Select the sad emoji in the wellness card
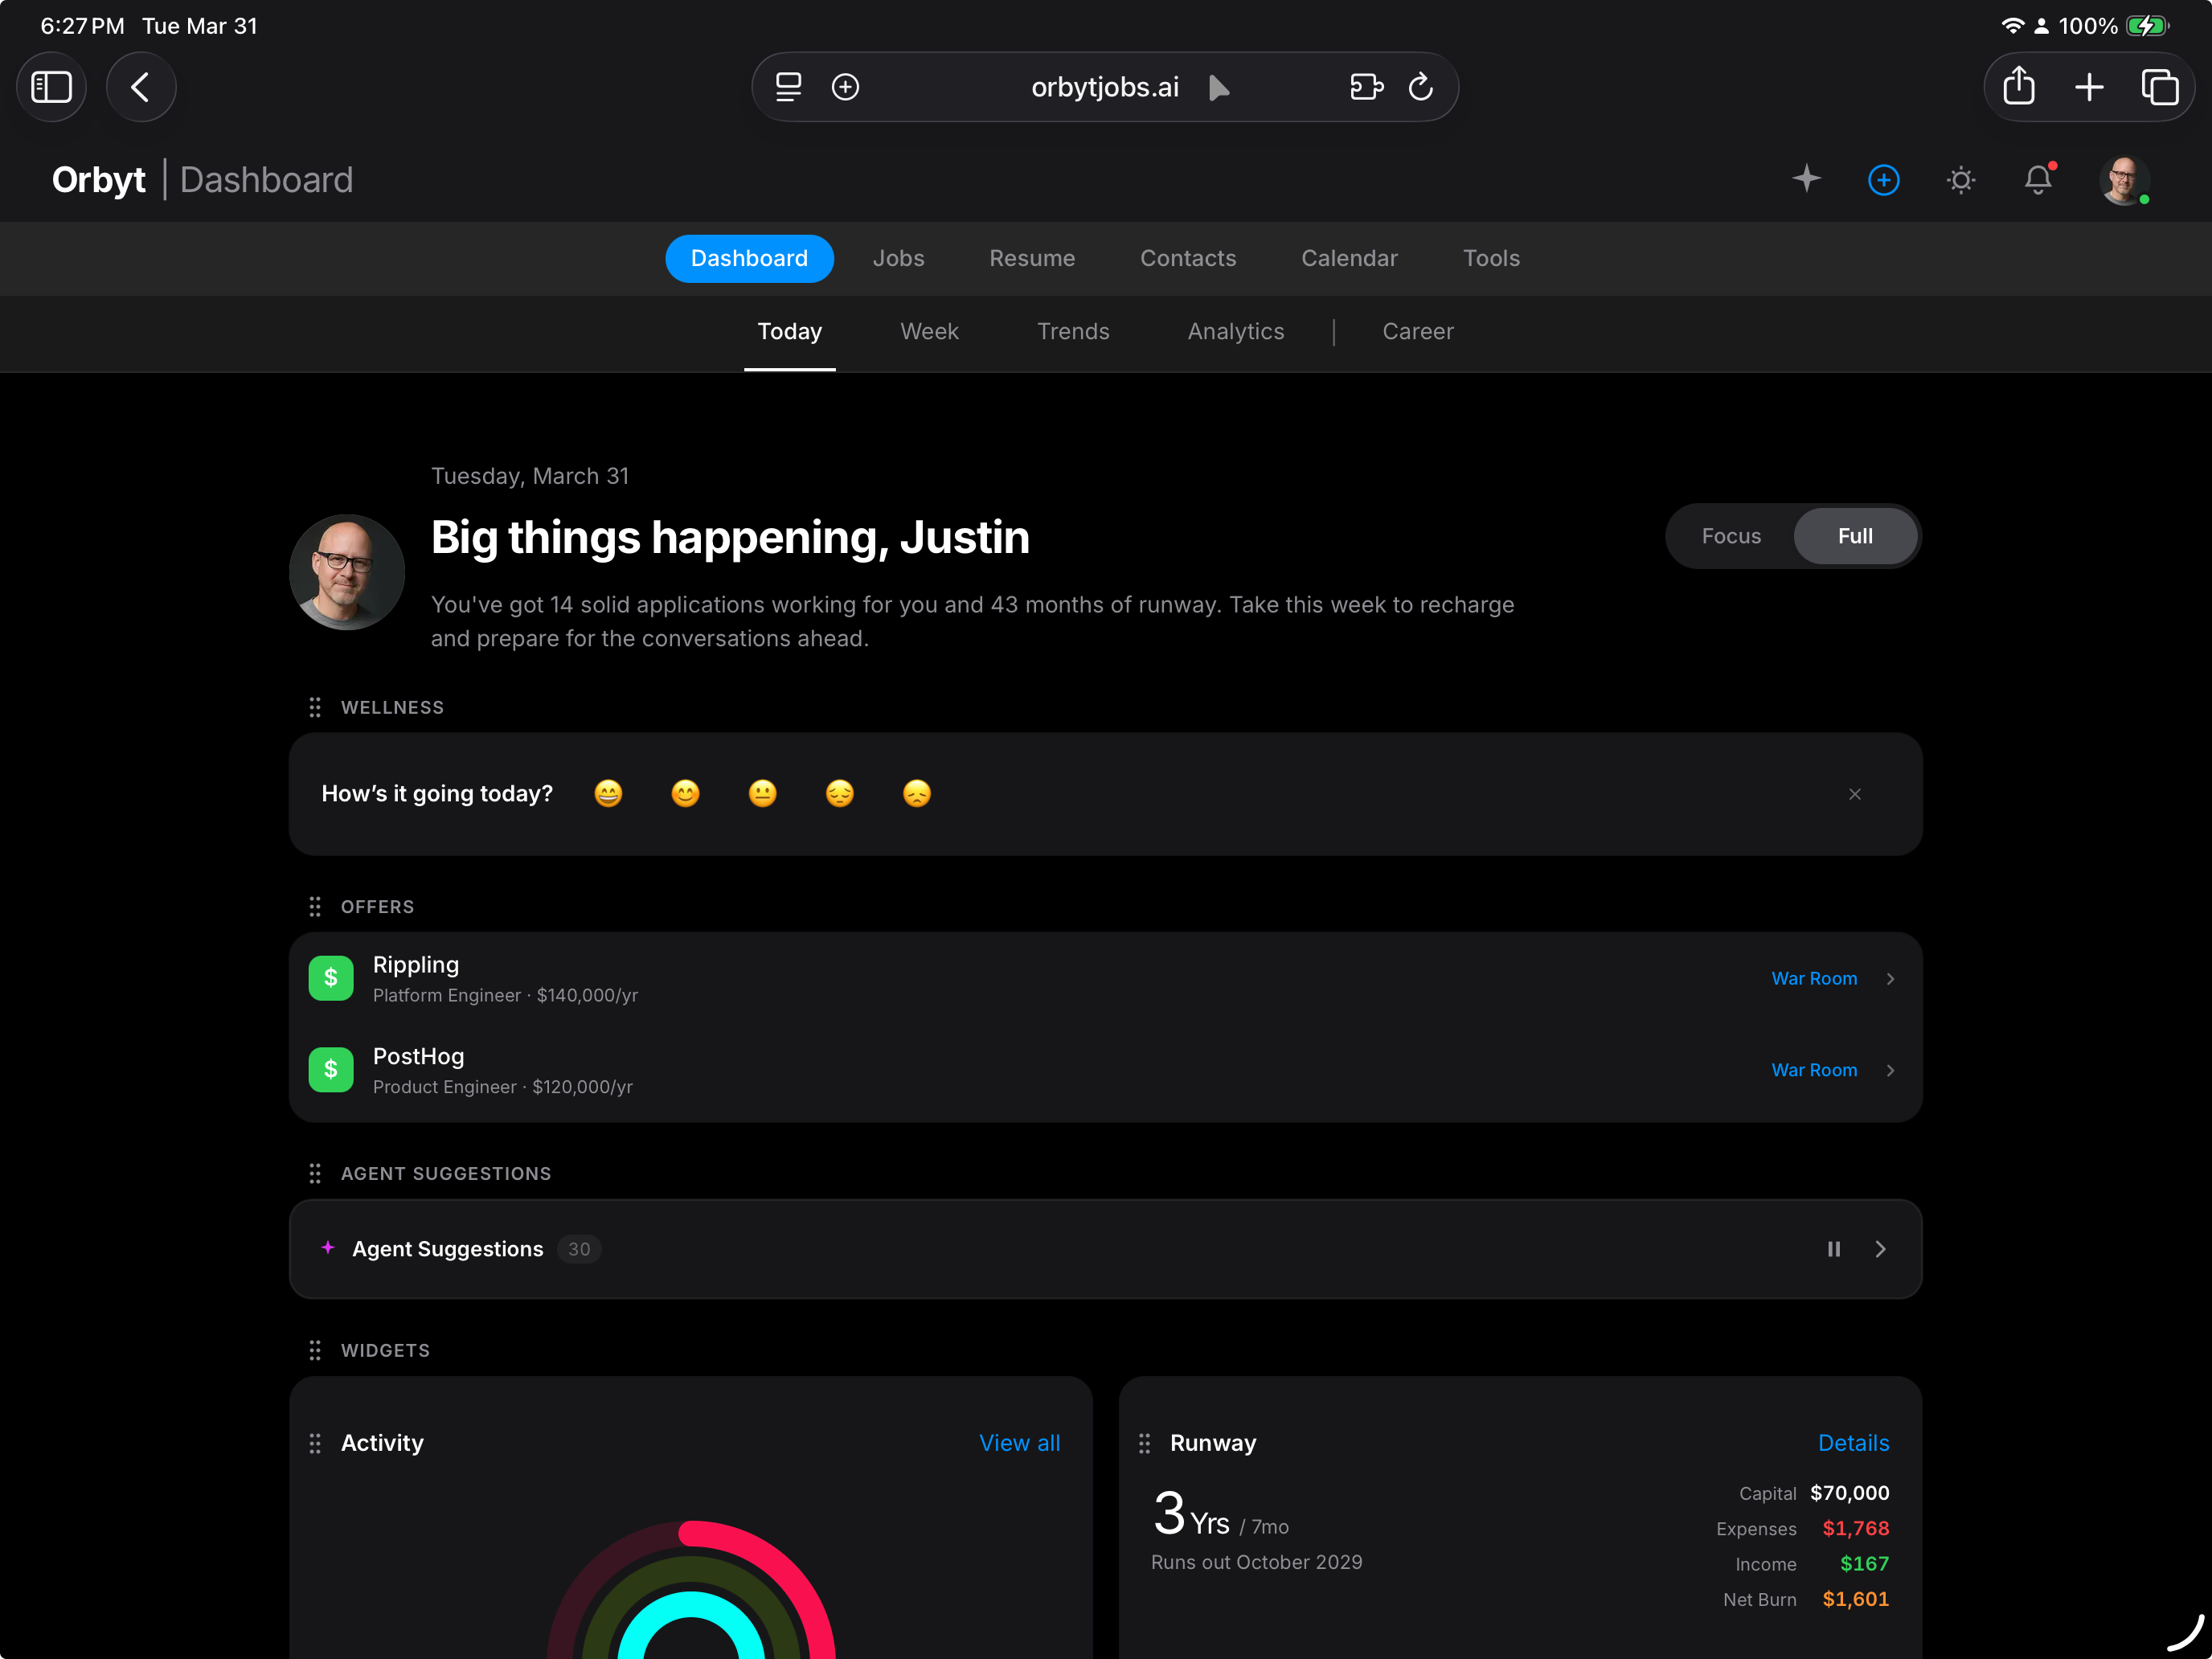Screen dimensions: 2212x1659 (916, 793)
